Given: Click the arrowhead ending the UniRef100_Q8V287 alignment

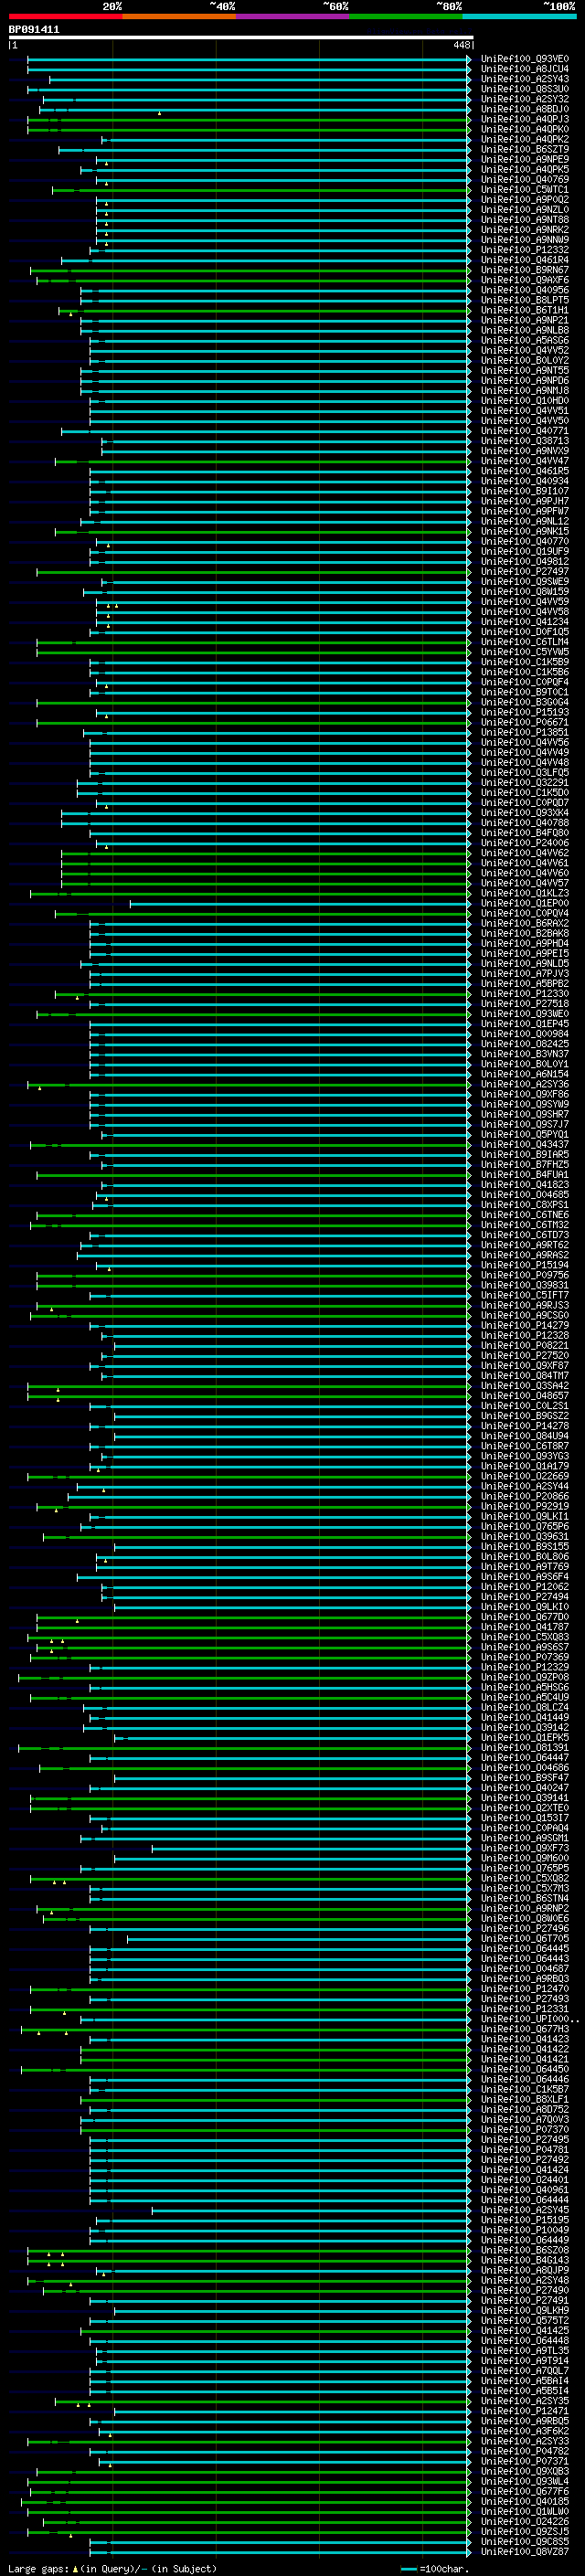Looking at the screenshot, I should pyautogui.click(x=469, y=2551).
